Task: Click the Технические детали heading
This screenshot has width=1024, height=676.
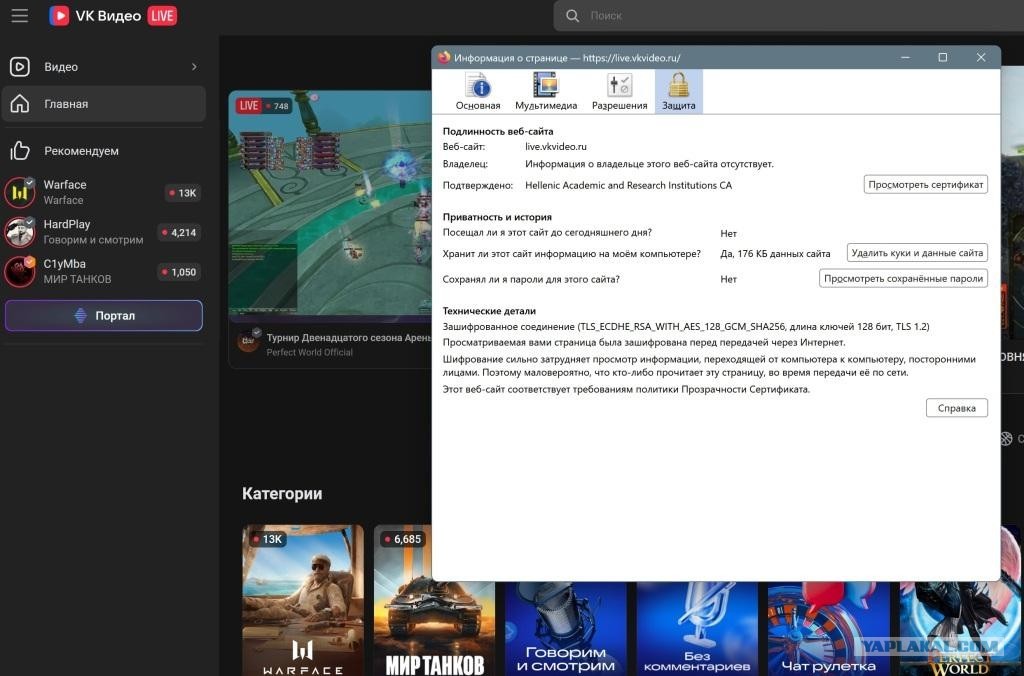Action: (489, 311)
